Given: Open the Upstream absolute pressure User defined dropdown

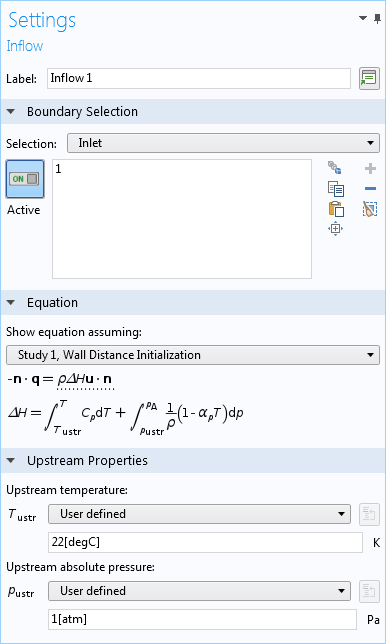Looking at the screenshot, I should coord(199,591).
